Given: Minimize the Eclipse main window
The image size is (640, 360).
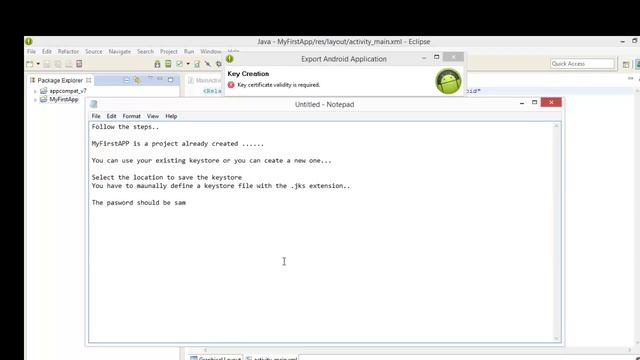Looking at the screenshot, I should point(622,42).
